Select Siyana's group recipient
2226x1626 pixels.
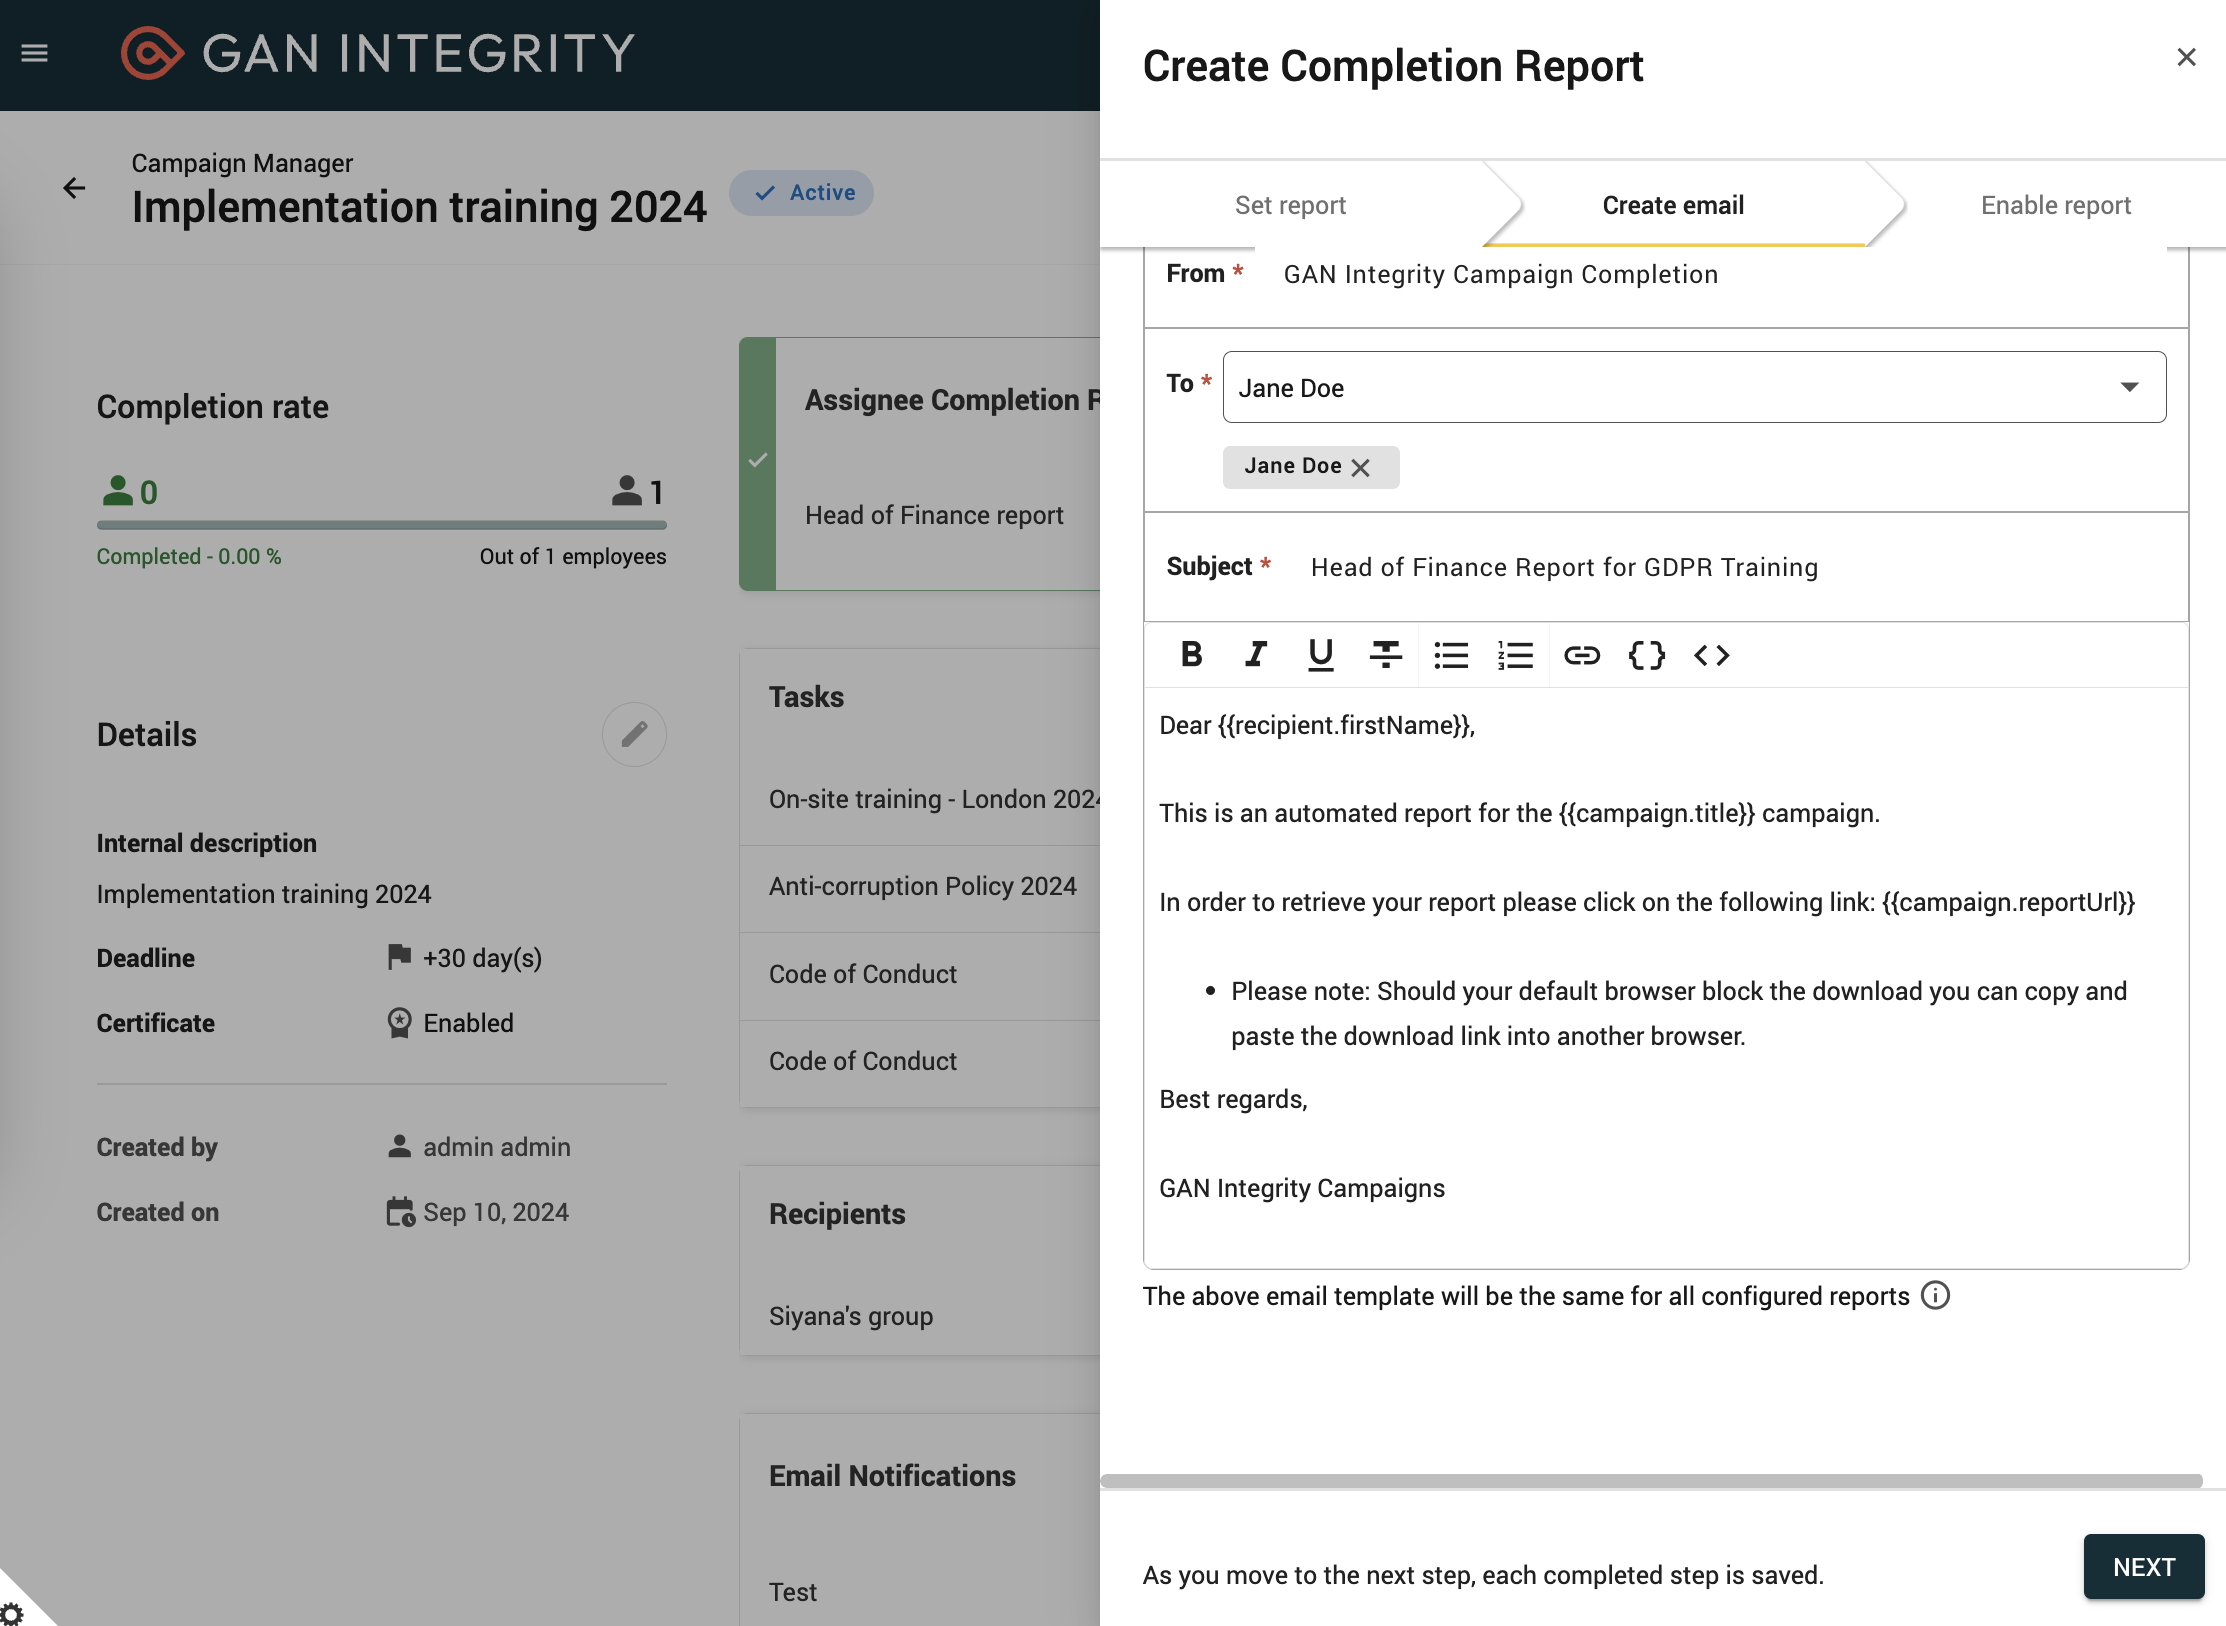point(851,1316)
